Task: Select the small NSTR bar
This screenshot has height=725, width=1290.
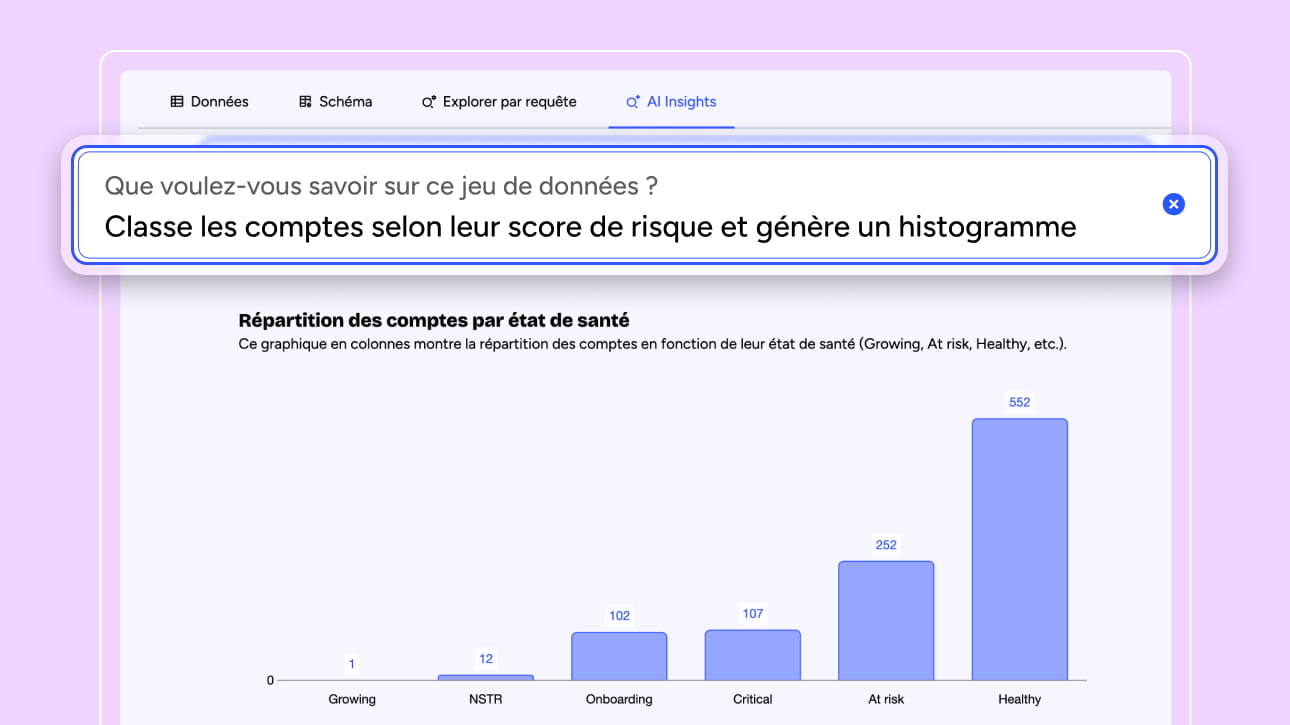Action: [485, 677]
